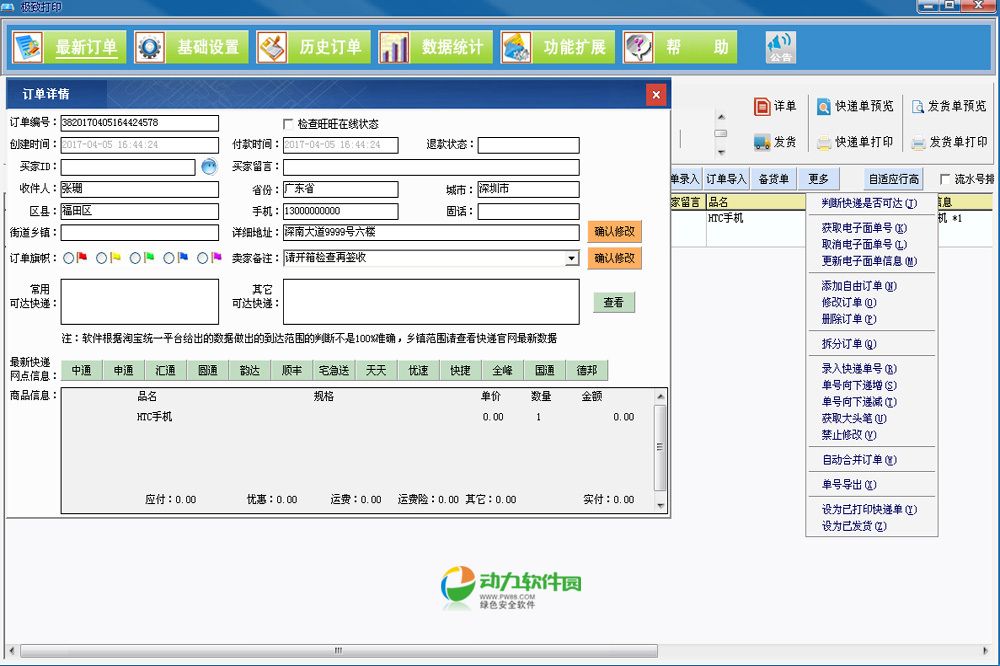Open the 更多 dropdown button
Screen dimensions: 1000x666
coord(819,180)
